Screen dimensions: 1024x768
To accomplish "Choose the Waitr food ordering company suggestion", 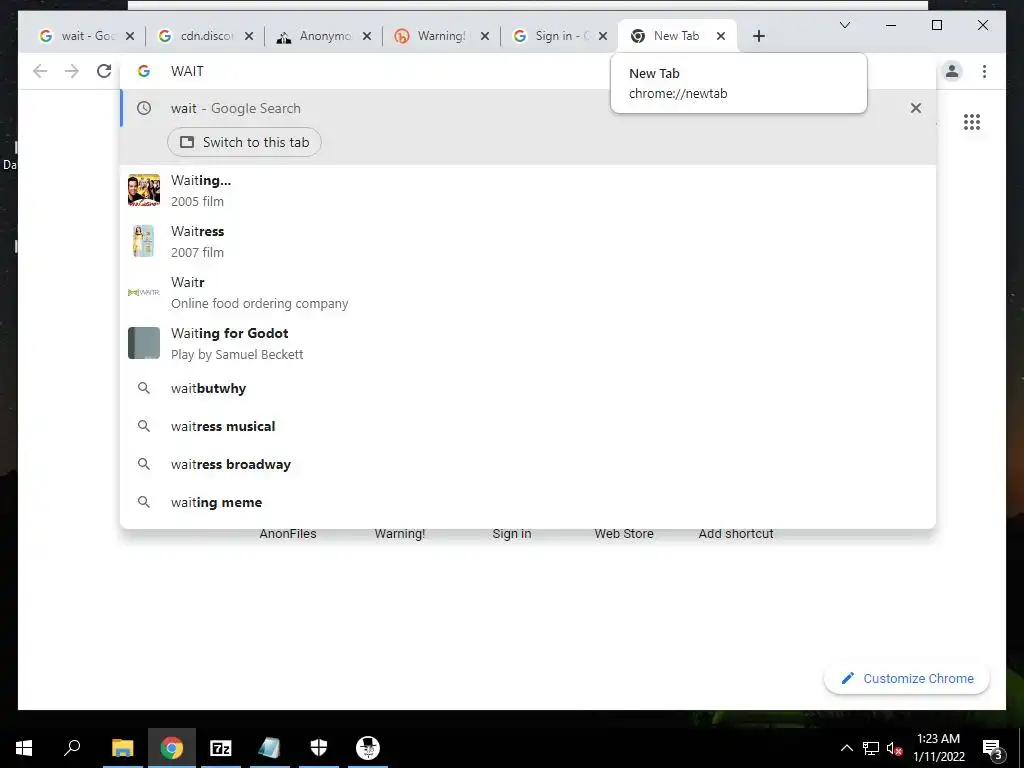I will [x=528, y=293].
